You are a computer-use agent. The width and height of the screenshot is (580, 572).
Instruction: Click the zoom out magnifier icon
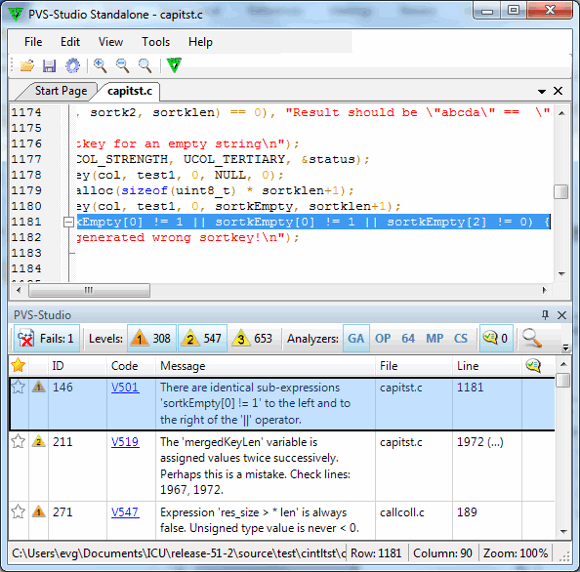122,65
